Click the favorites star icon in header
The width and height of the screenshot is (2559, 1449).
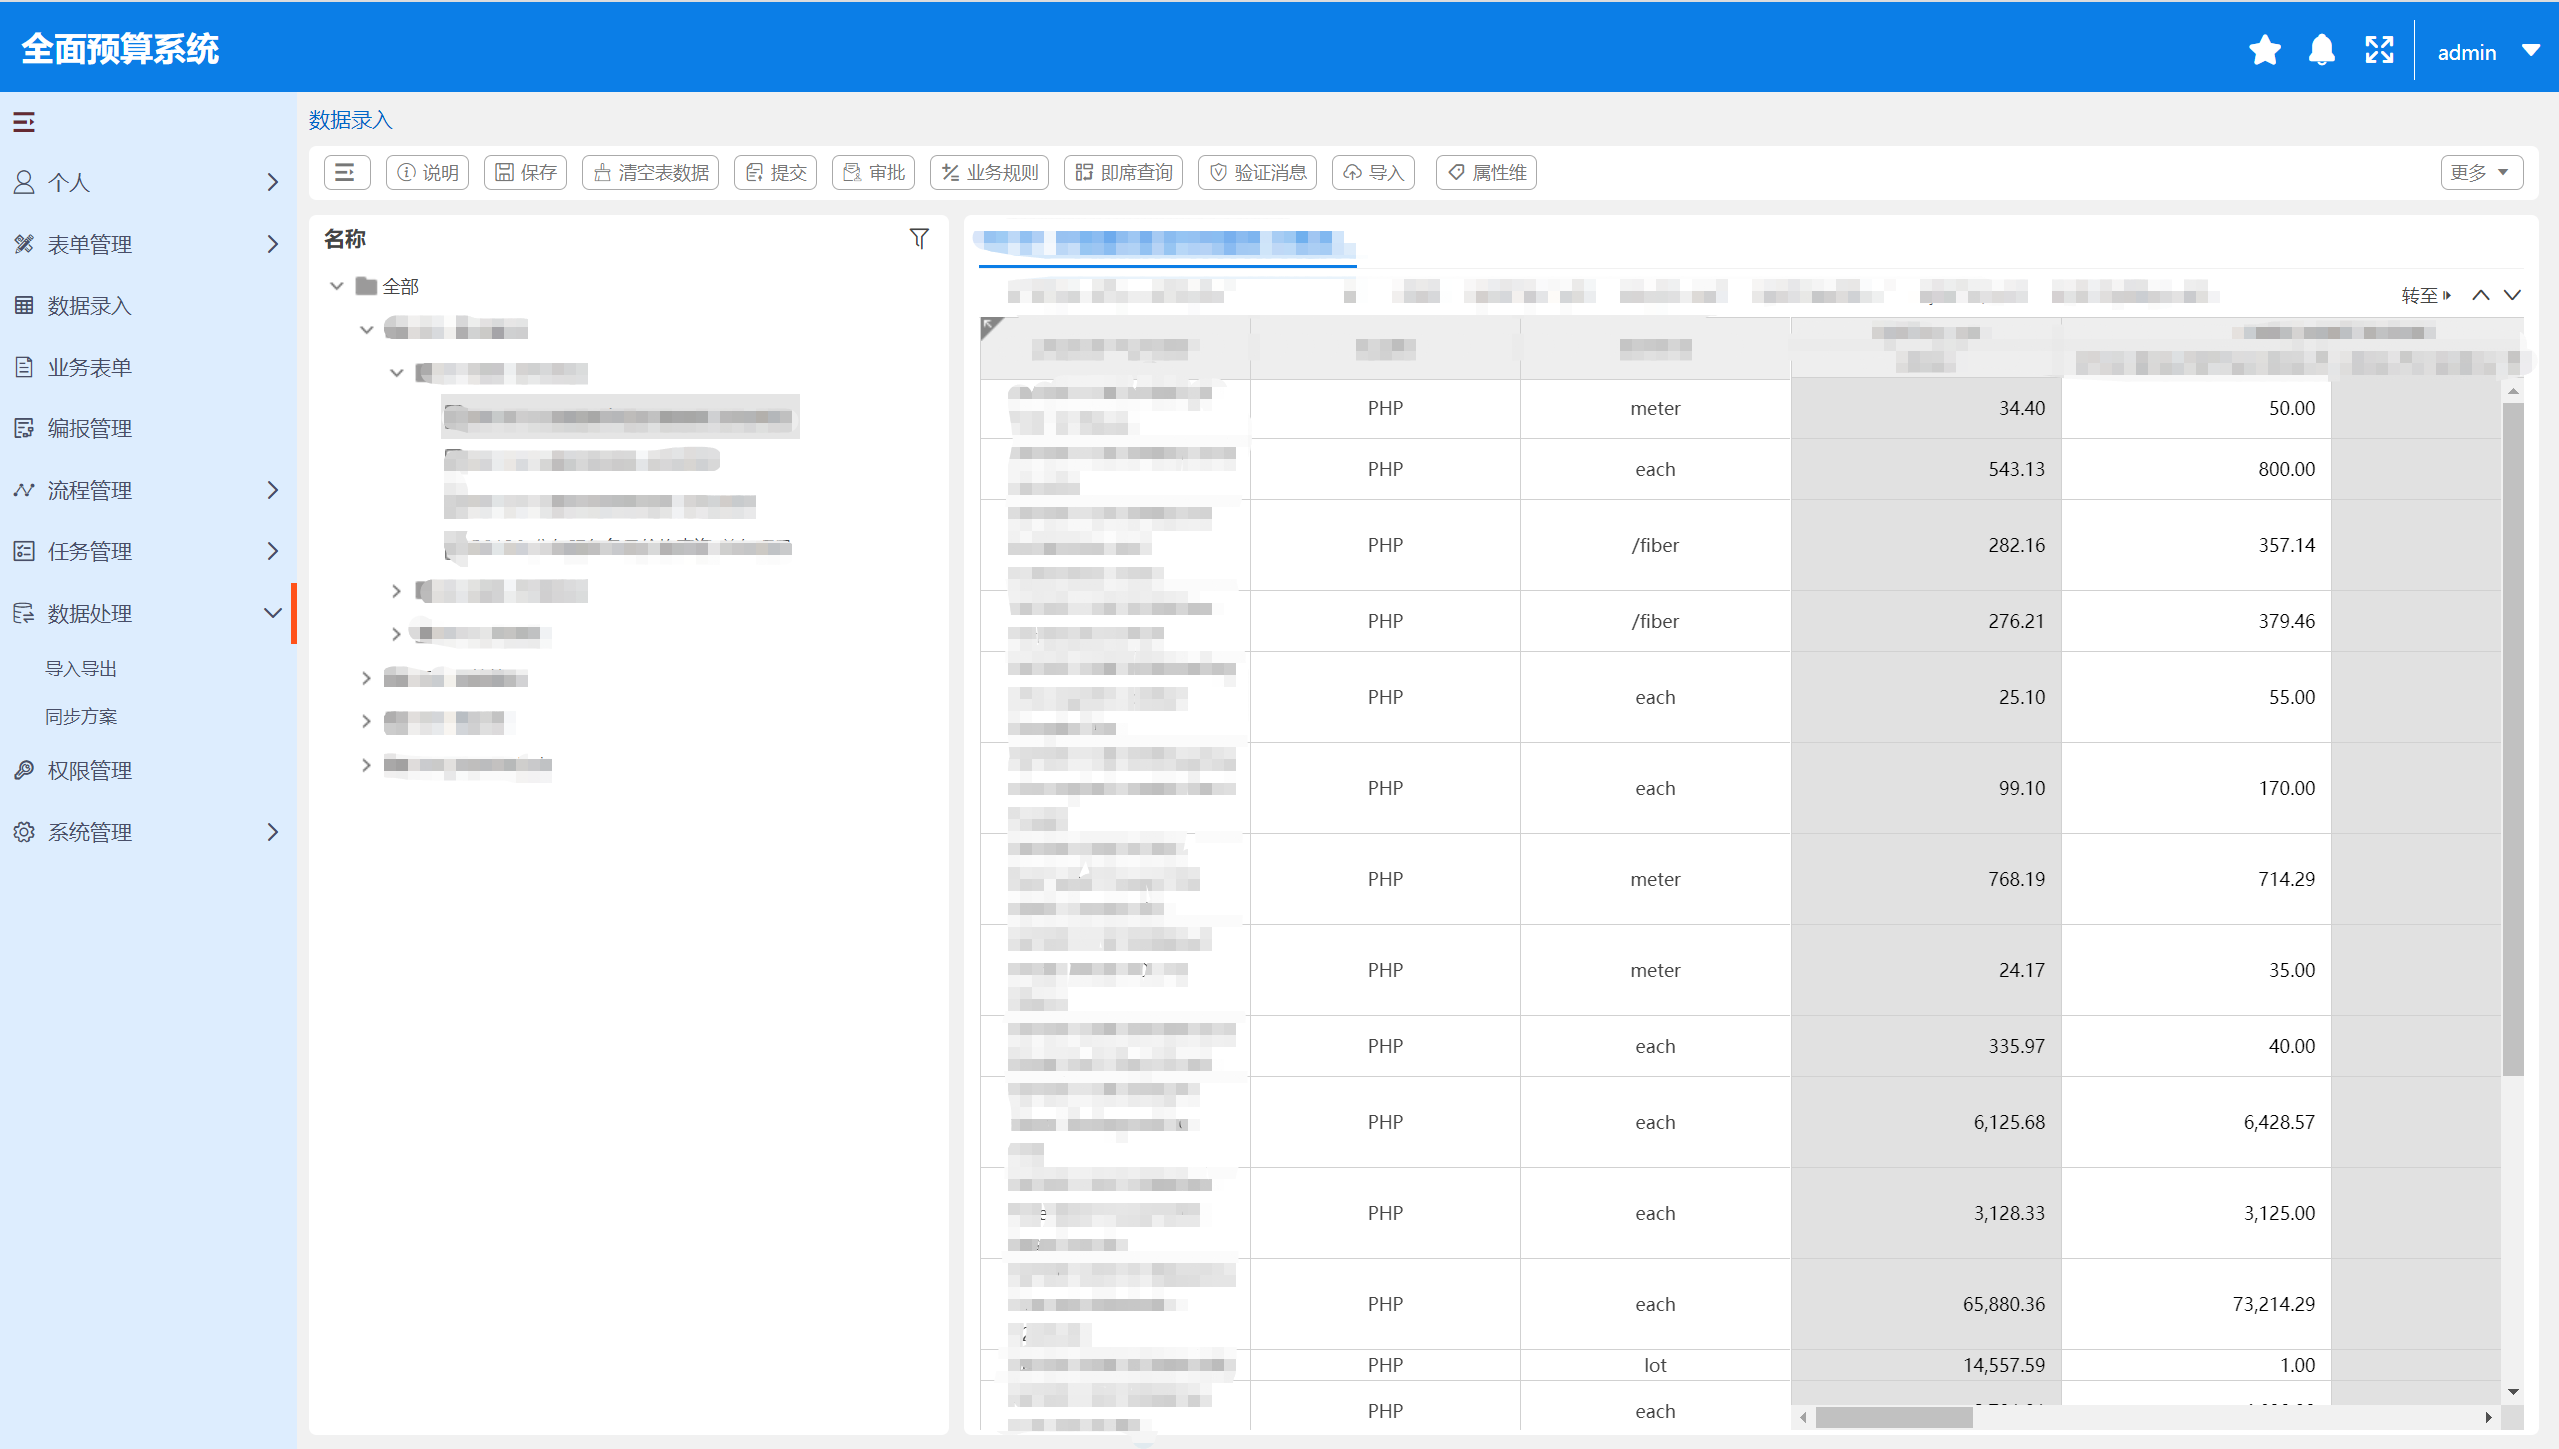tap(2264, 50)
